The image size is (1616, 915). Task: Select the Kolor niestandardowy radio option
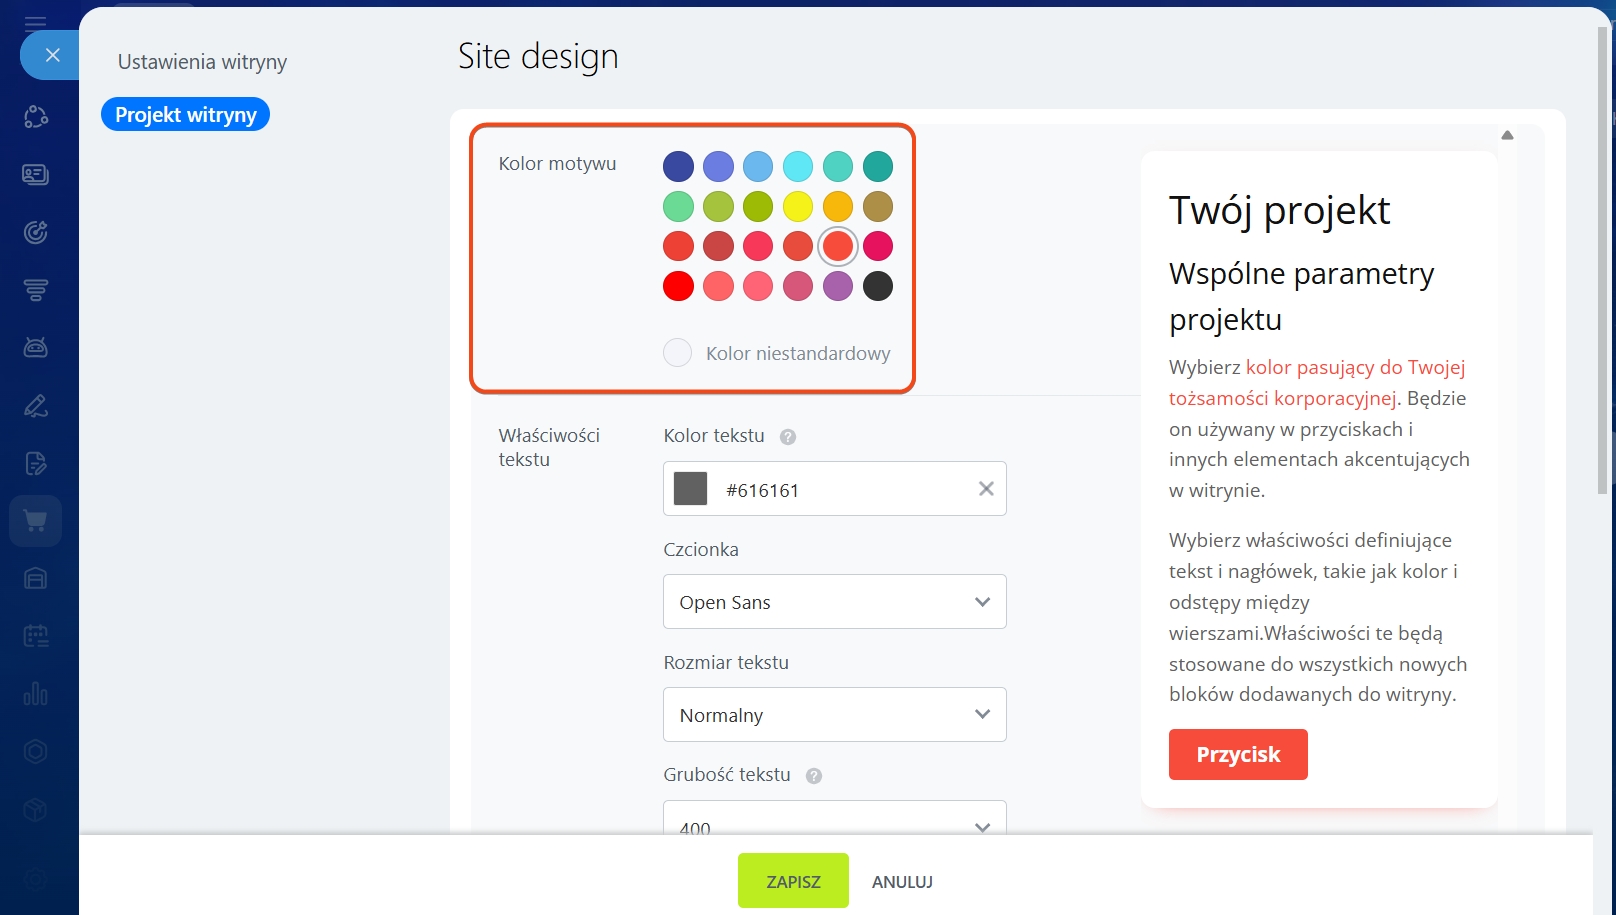(x=678, y=353)
